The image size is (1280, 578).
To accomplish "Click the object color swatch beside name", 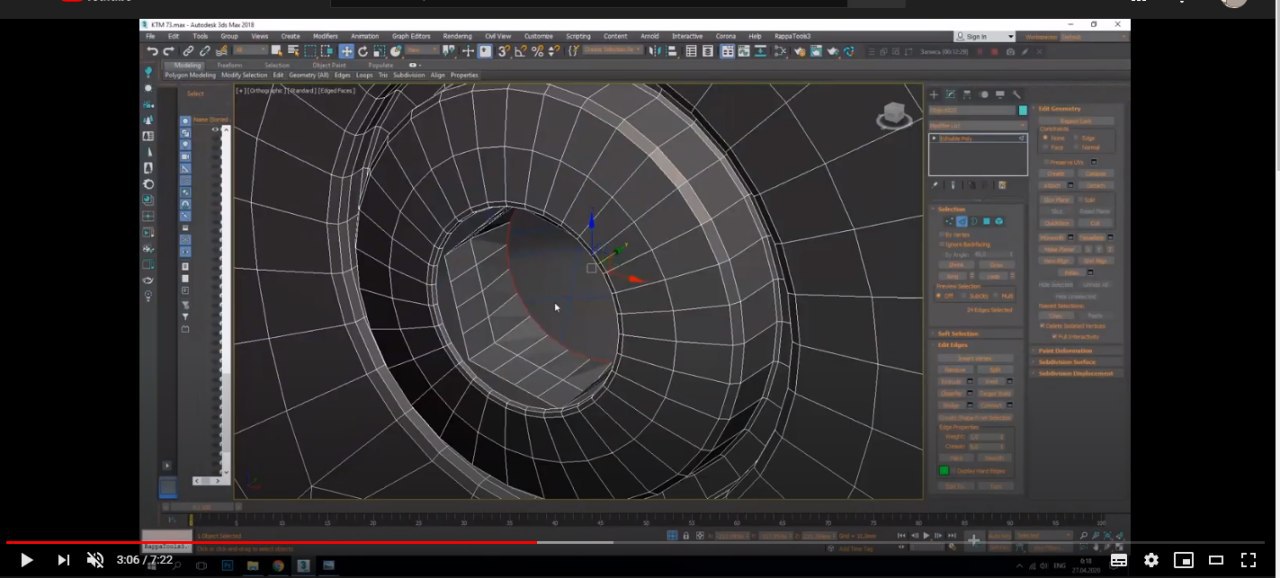I will [x=1023, y=110].
